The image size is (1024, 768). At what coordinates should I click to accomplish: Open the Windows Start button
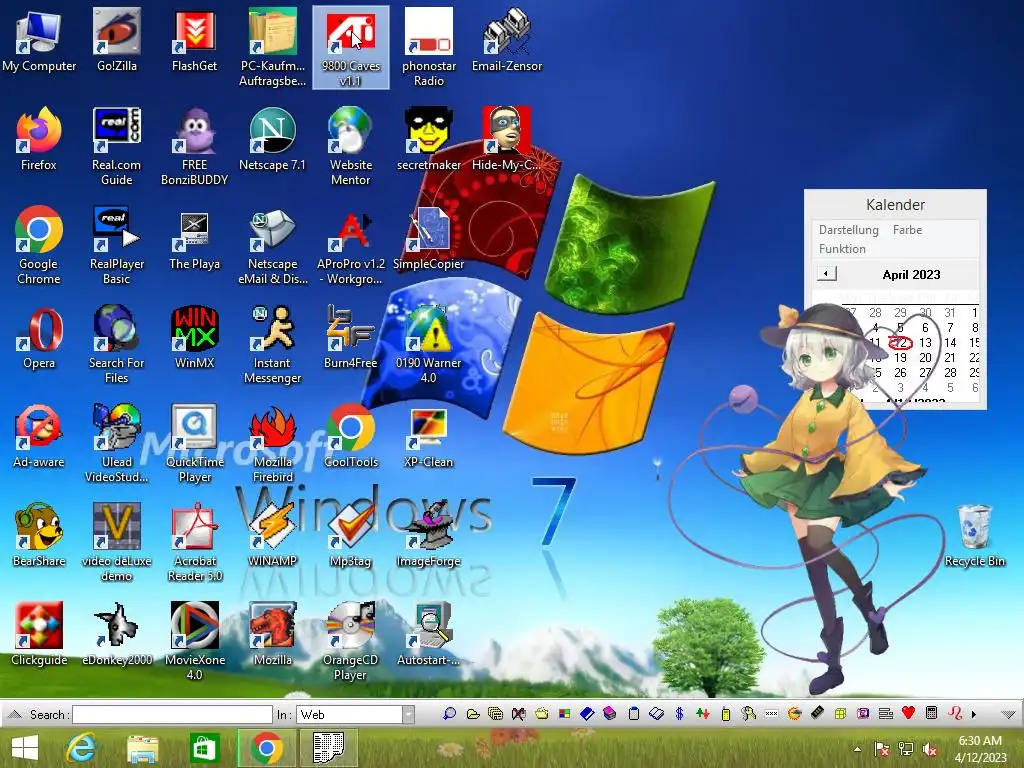click(x=25, y=748)
